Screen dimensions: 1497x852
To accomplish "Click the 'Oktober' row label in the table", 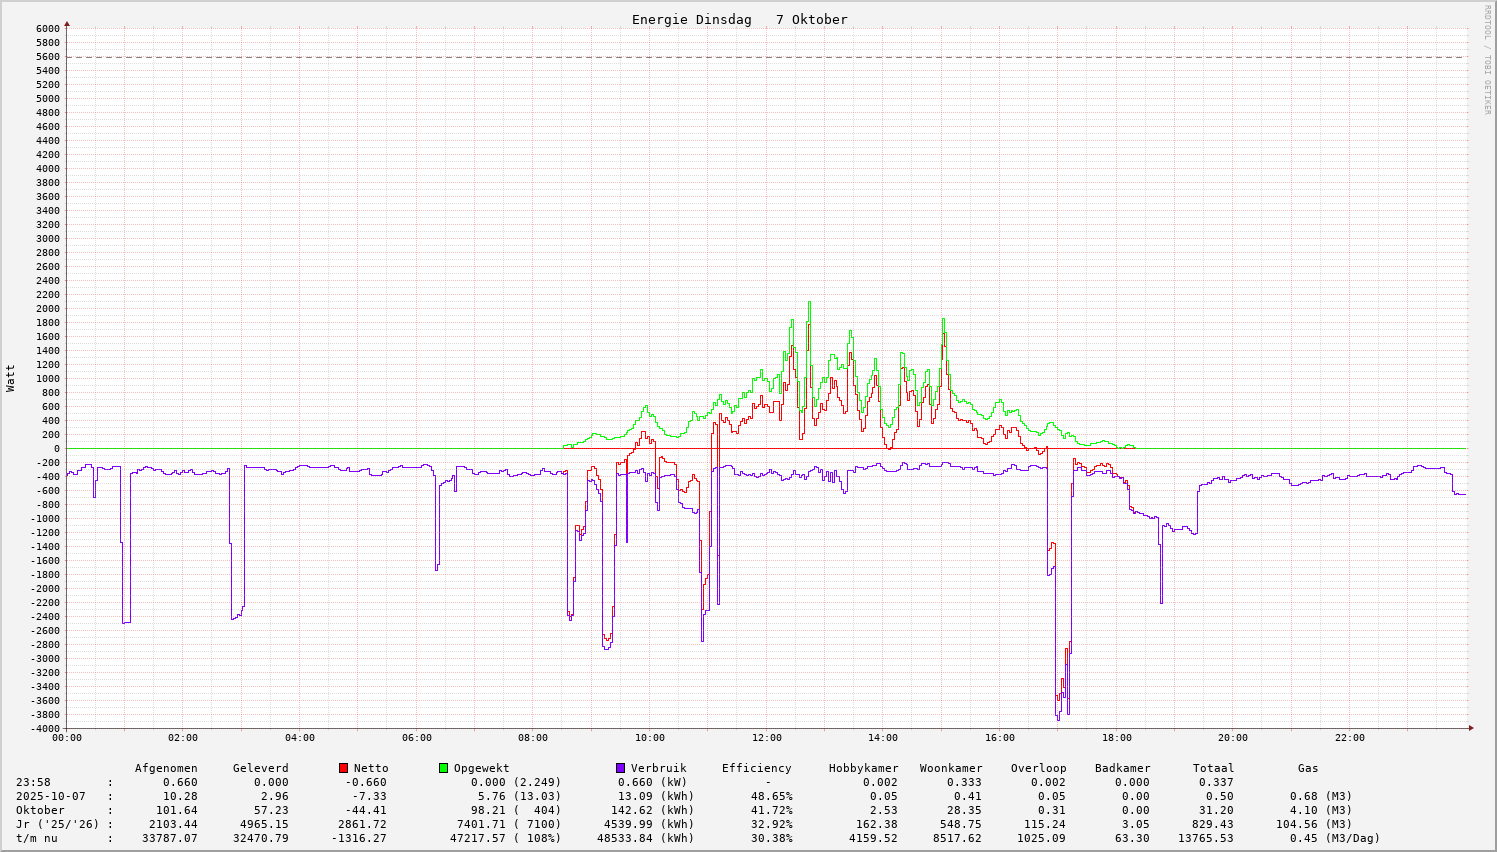I will click(40, 810).
